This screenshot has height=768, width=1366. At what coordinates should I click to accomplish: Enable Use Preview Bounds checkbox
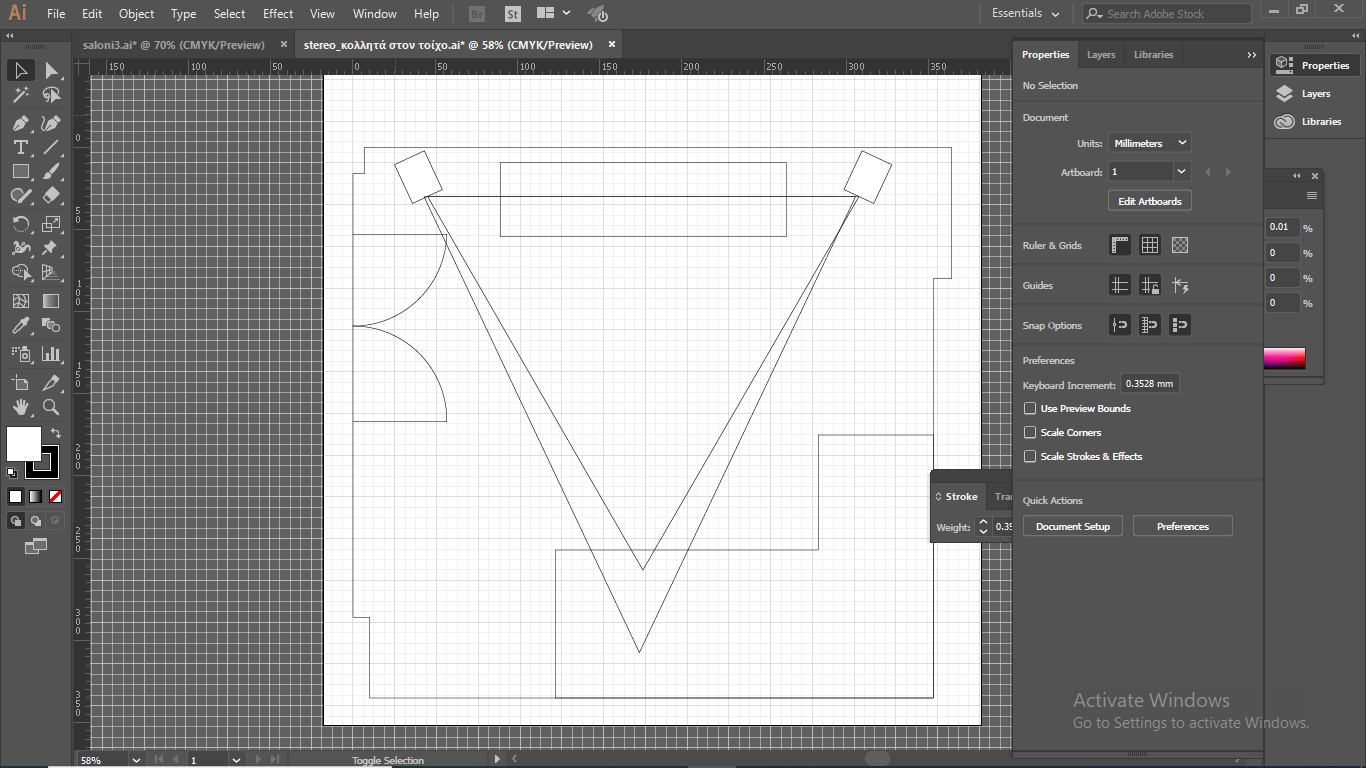coord(1030,408)
